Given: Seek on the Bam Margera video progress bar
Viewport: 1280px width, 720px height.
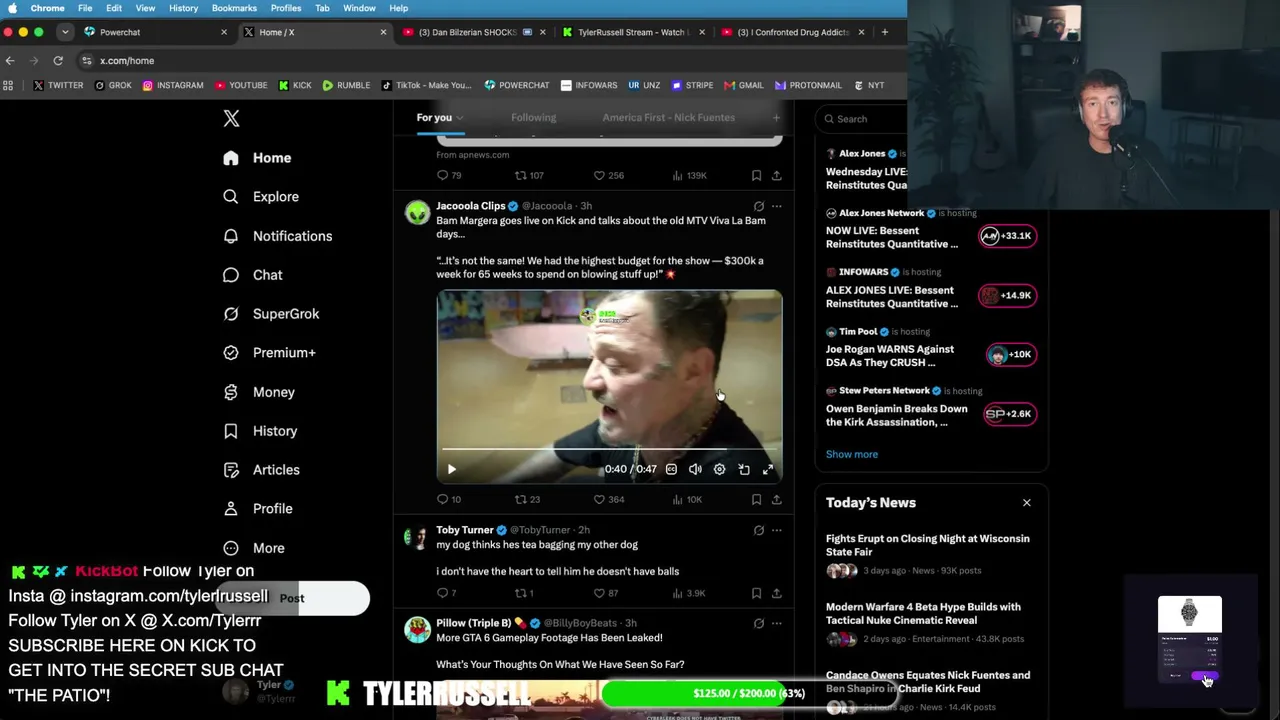Looking at the screenshot, I should (x=609, y=449).
